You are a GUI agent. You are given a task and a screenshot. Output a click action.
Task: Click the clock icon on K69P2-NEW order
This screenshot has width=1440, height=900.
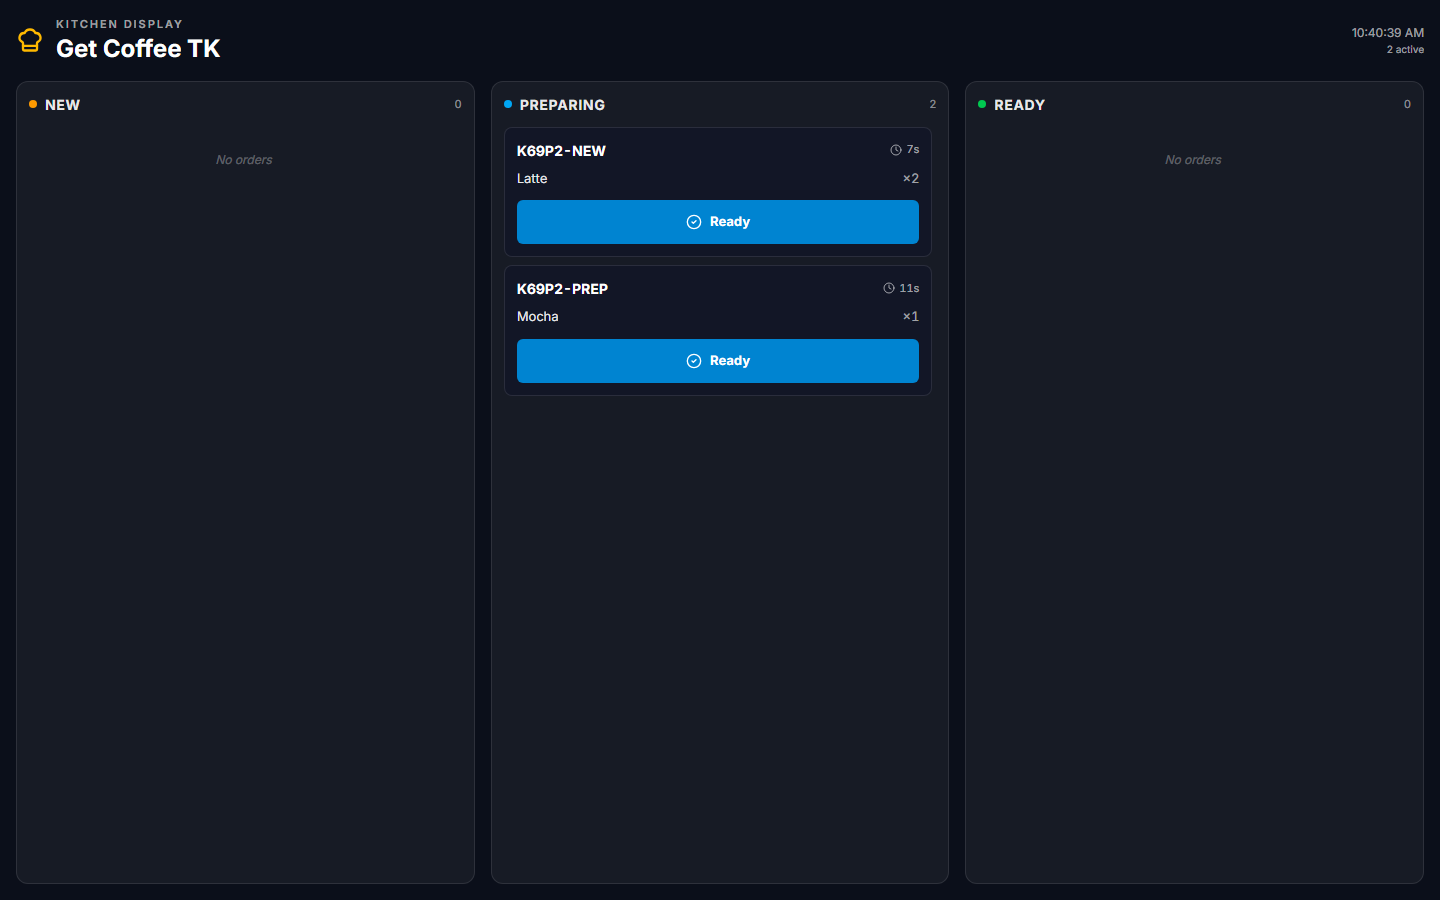[x=896, y=150]
